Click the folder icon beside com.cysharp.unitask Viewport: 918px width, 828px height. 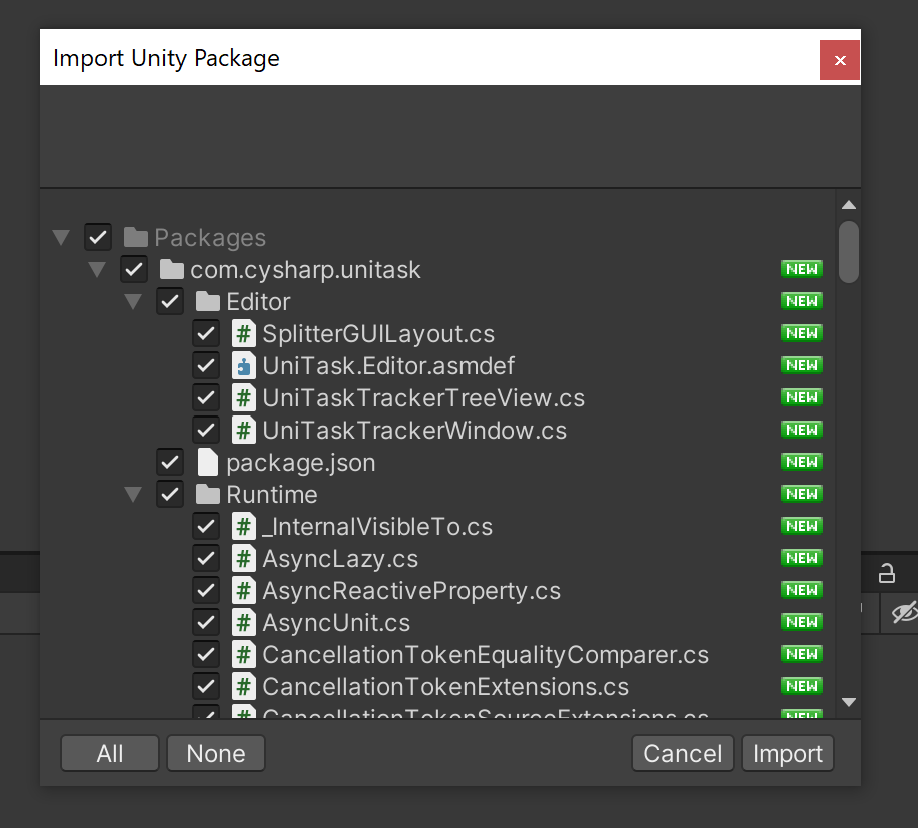[171, 269]
